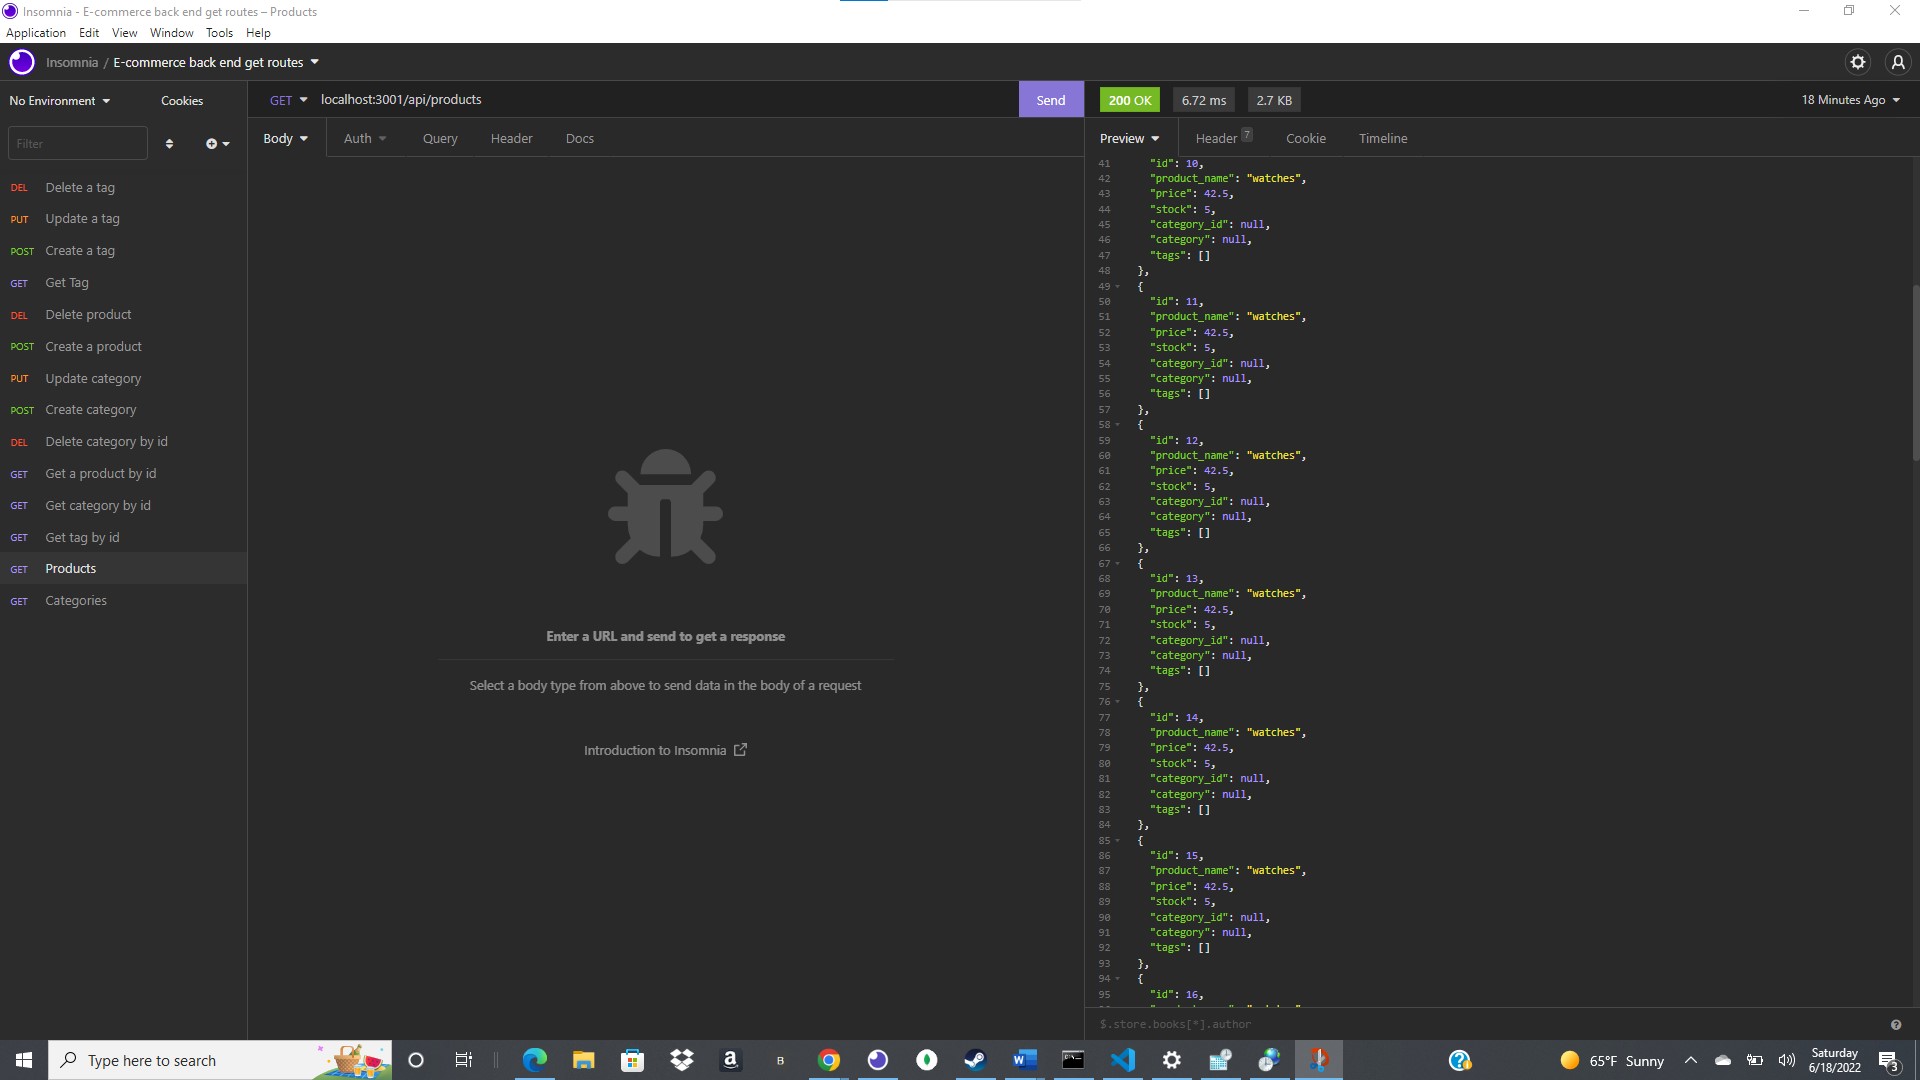Open the Amazon taskbar icon
This screenshot has height=1080, width=1920.
731,1060
